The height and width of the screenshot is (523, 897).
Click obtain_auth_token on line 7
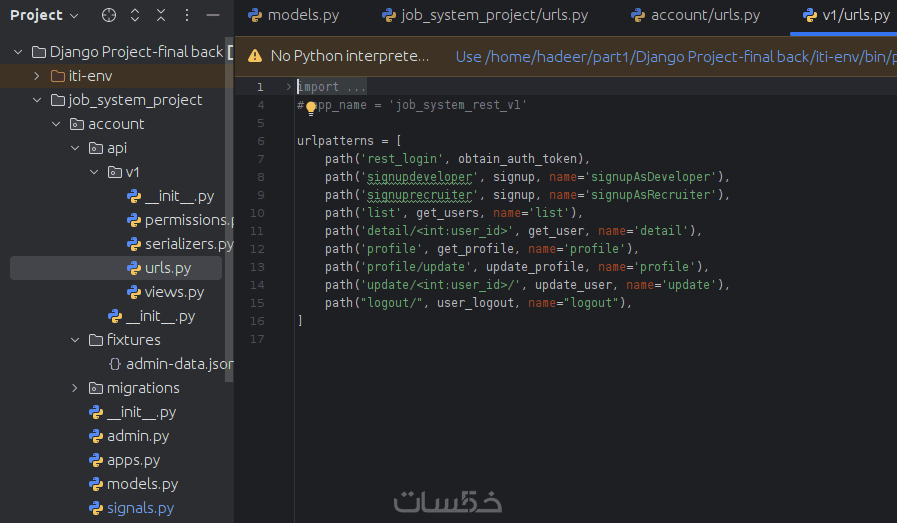(517, 159)
